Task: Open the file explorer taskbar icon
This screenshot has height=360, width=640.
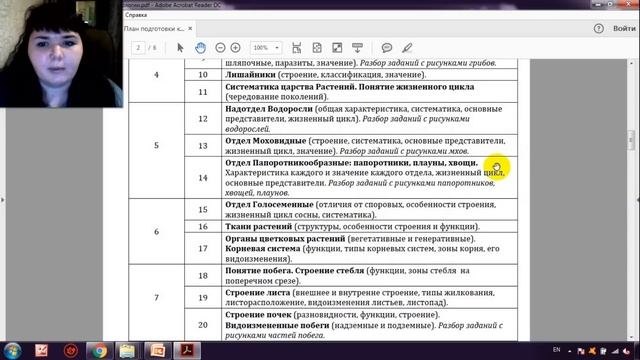Action: pyautogui.click(x=127, y=351)
